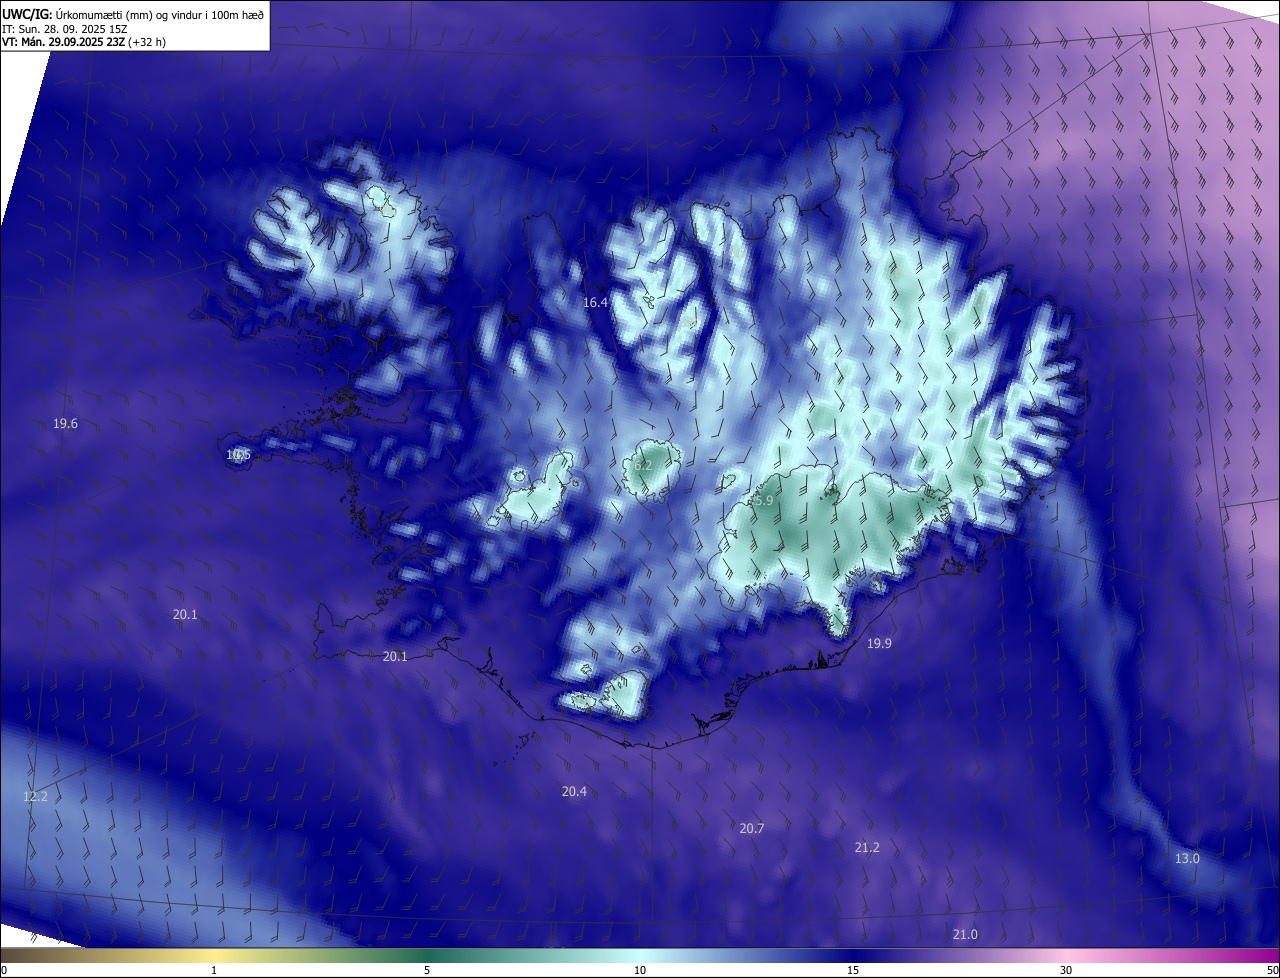The width and height of the screenshot is (1280, 978).
Task: Select the 20.7 value label over the ocean
Action: click(x=752, y=829)
